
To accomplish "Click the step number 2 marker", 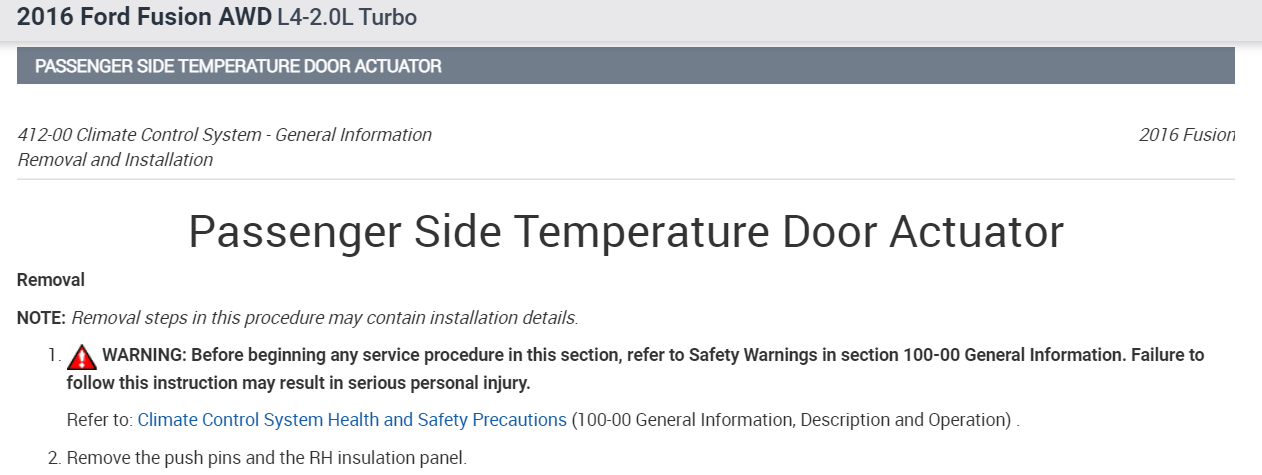I will click(x=54, y=459).
